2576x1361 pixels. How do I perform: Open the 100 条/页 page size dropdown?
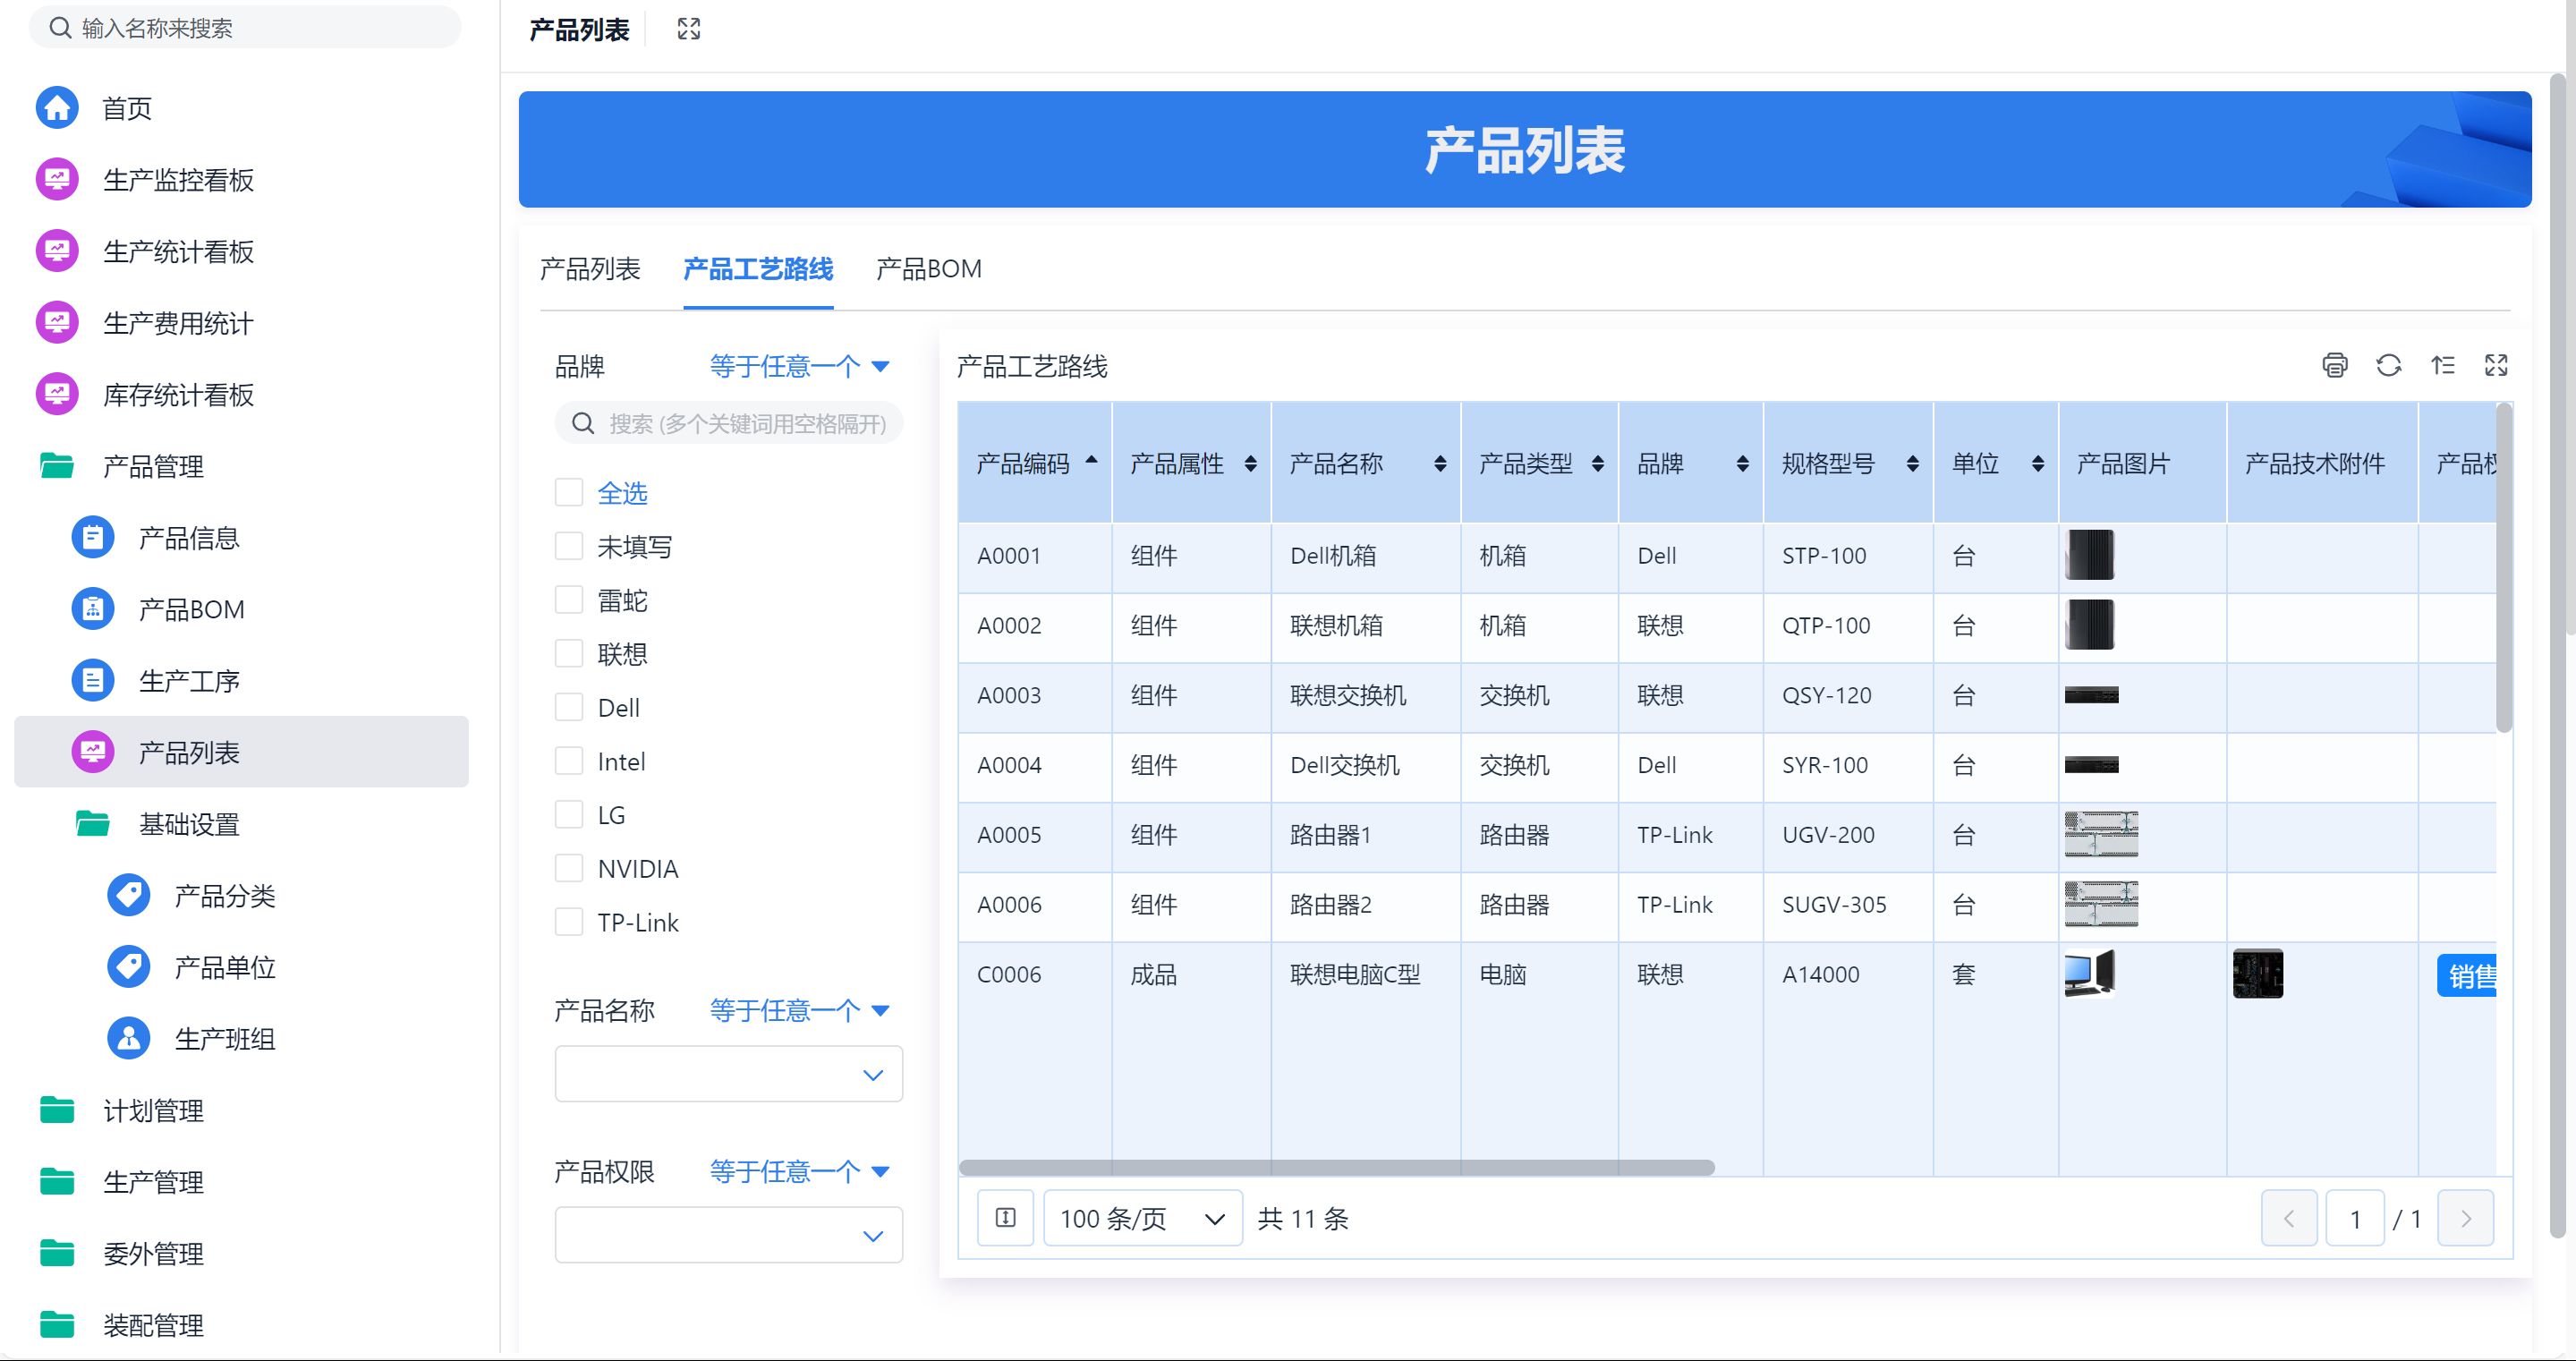1142,1217
